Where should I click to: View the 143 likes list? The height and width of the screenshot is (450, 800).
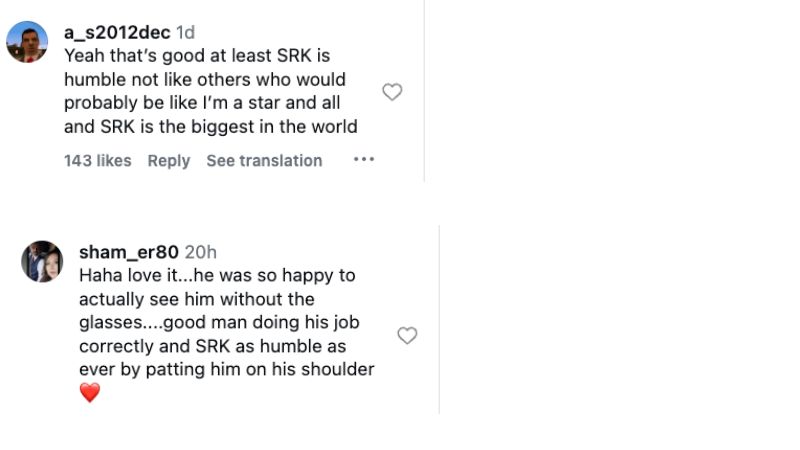(x=97, y=160)
